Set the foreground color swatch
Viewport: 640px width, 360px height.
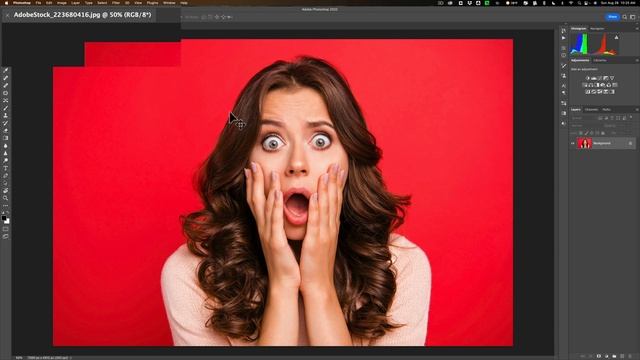pyautogui.click(x=4, y=218)
